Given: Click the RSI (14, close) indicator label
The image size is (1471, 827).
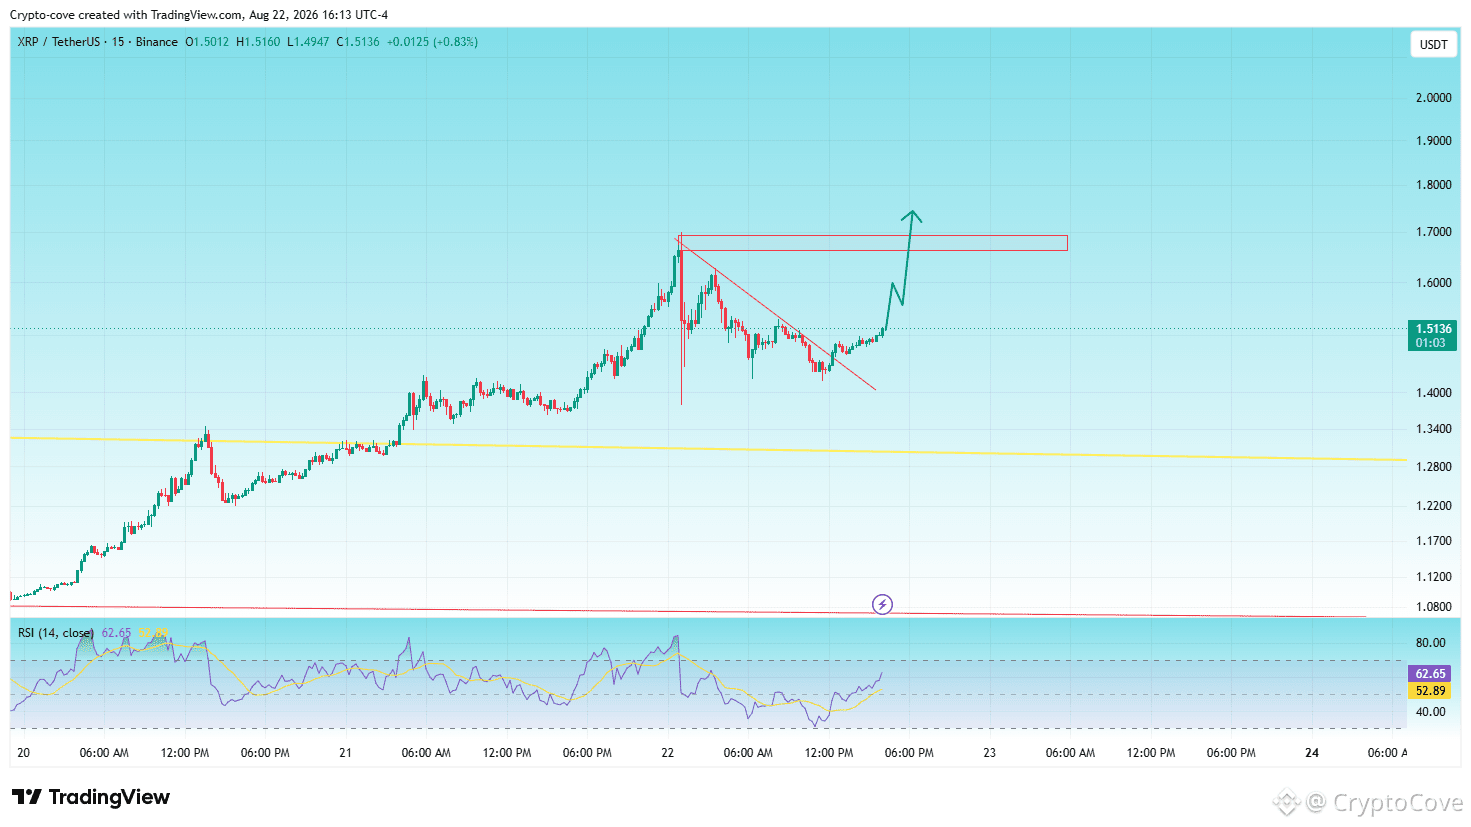Looking at the screenshot, I should pyautogui.click(x=56, y=633).
